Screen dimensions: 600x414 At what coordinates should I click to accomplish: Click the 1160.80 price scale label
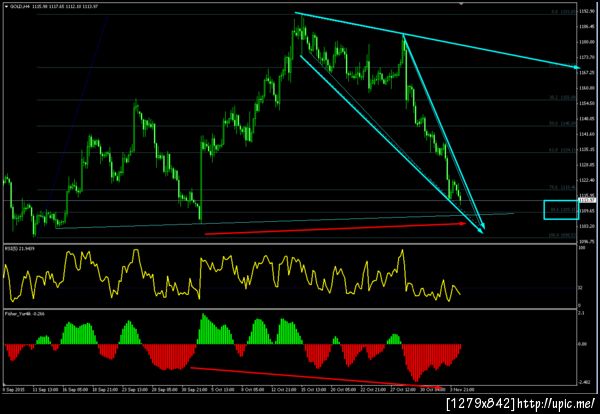587,88
